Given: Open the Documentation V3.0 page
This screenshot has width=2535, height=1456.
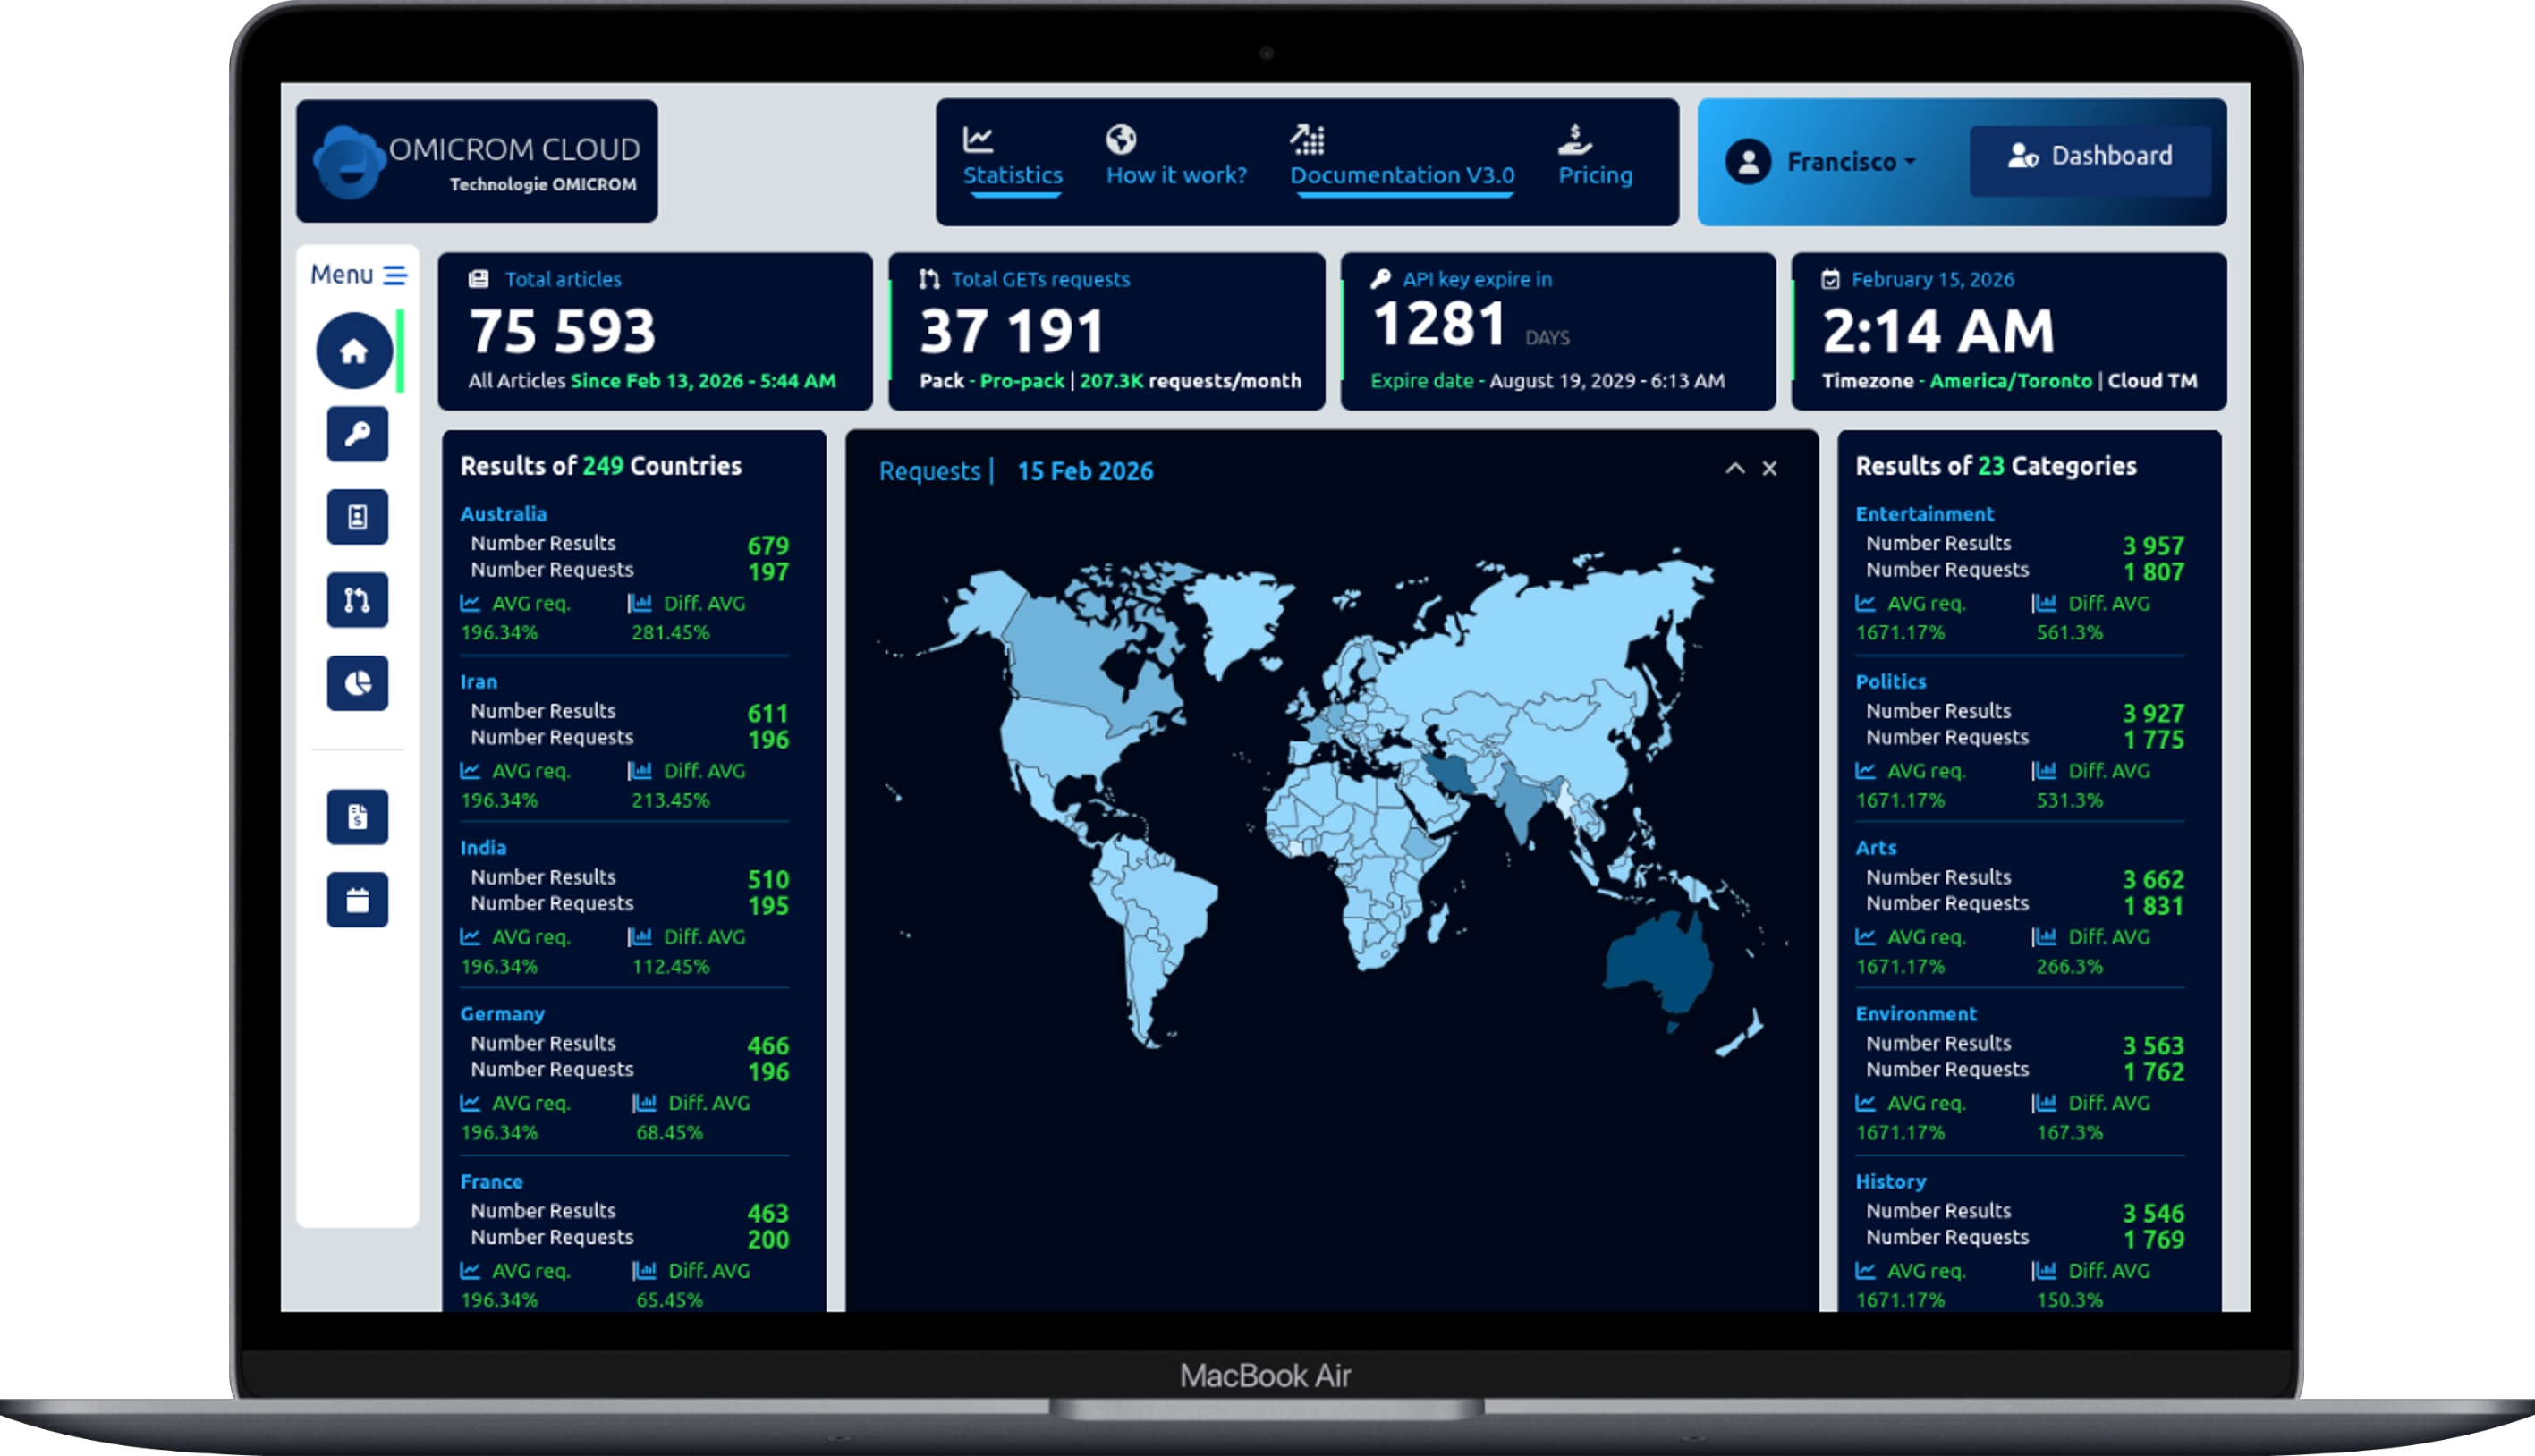Looking at the screenshot, I should (x=1404, y=175).
